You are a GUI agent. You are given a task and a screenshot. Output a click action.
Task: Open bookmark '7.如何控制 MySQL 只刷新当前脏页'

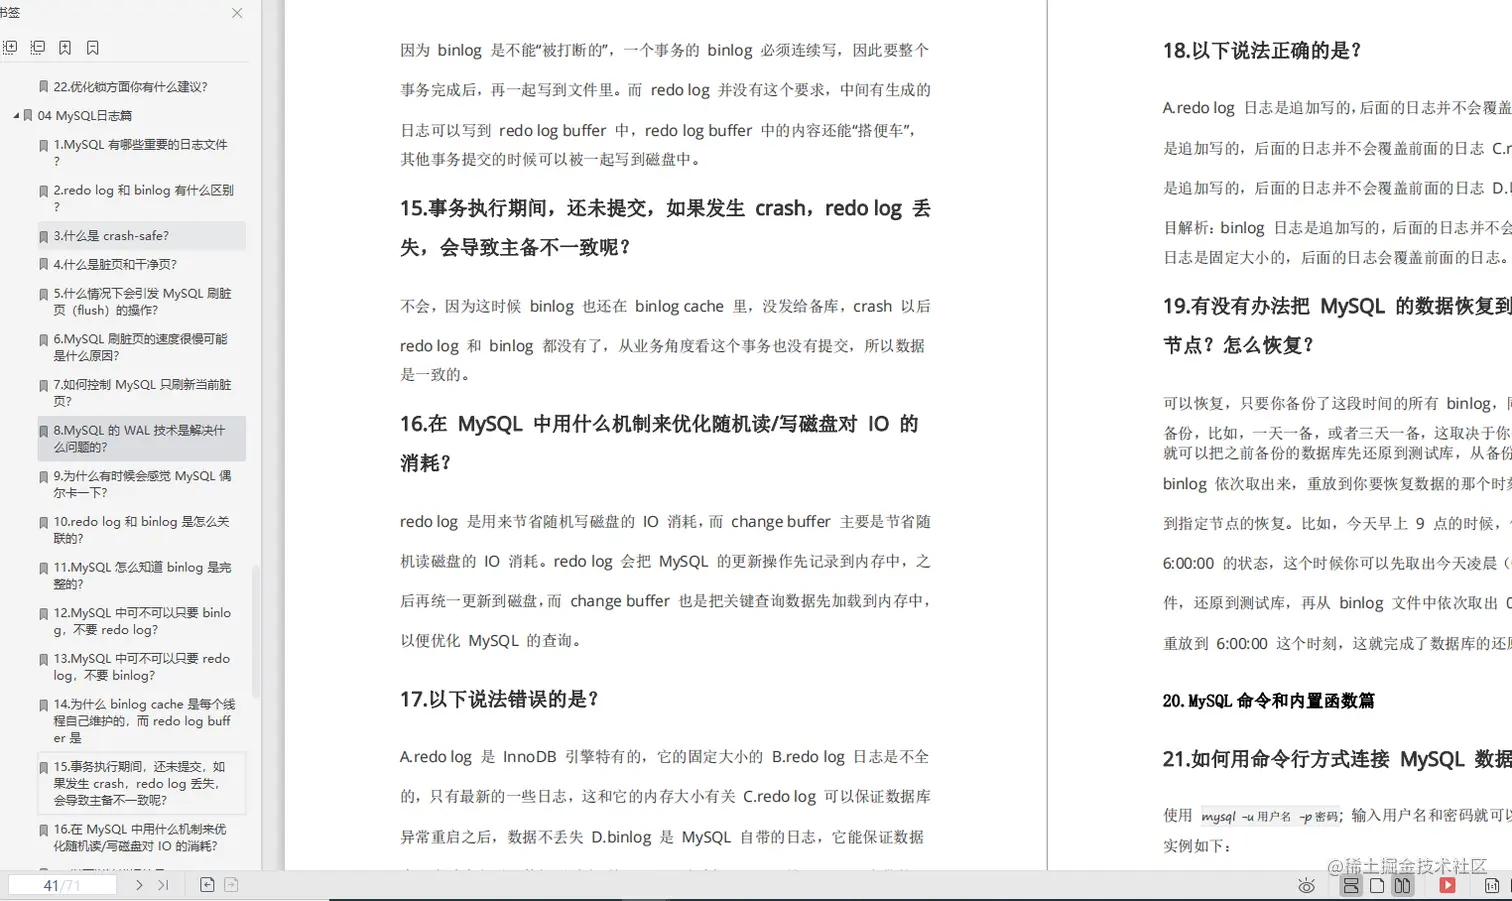coord(142,393)
